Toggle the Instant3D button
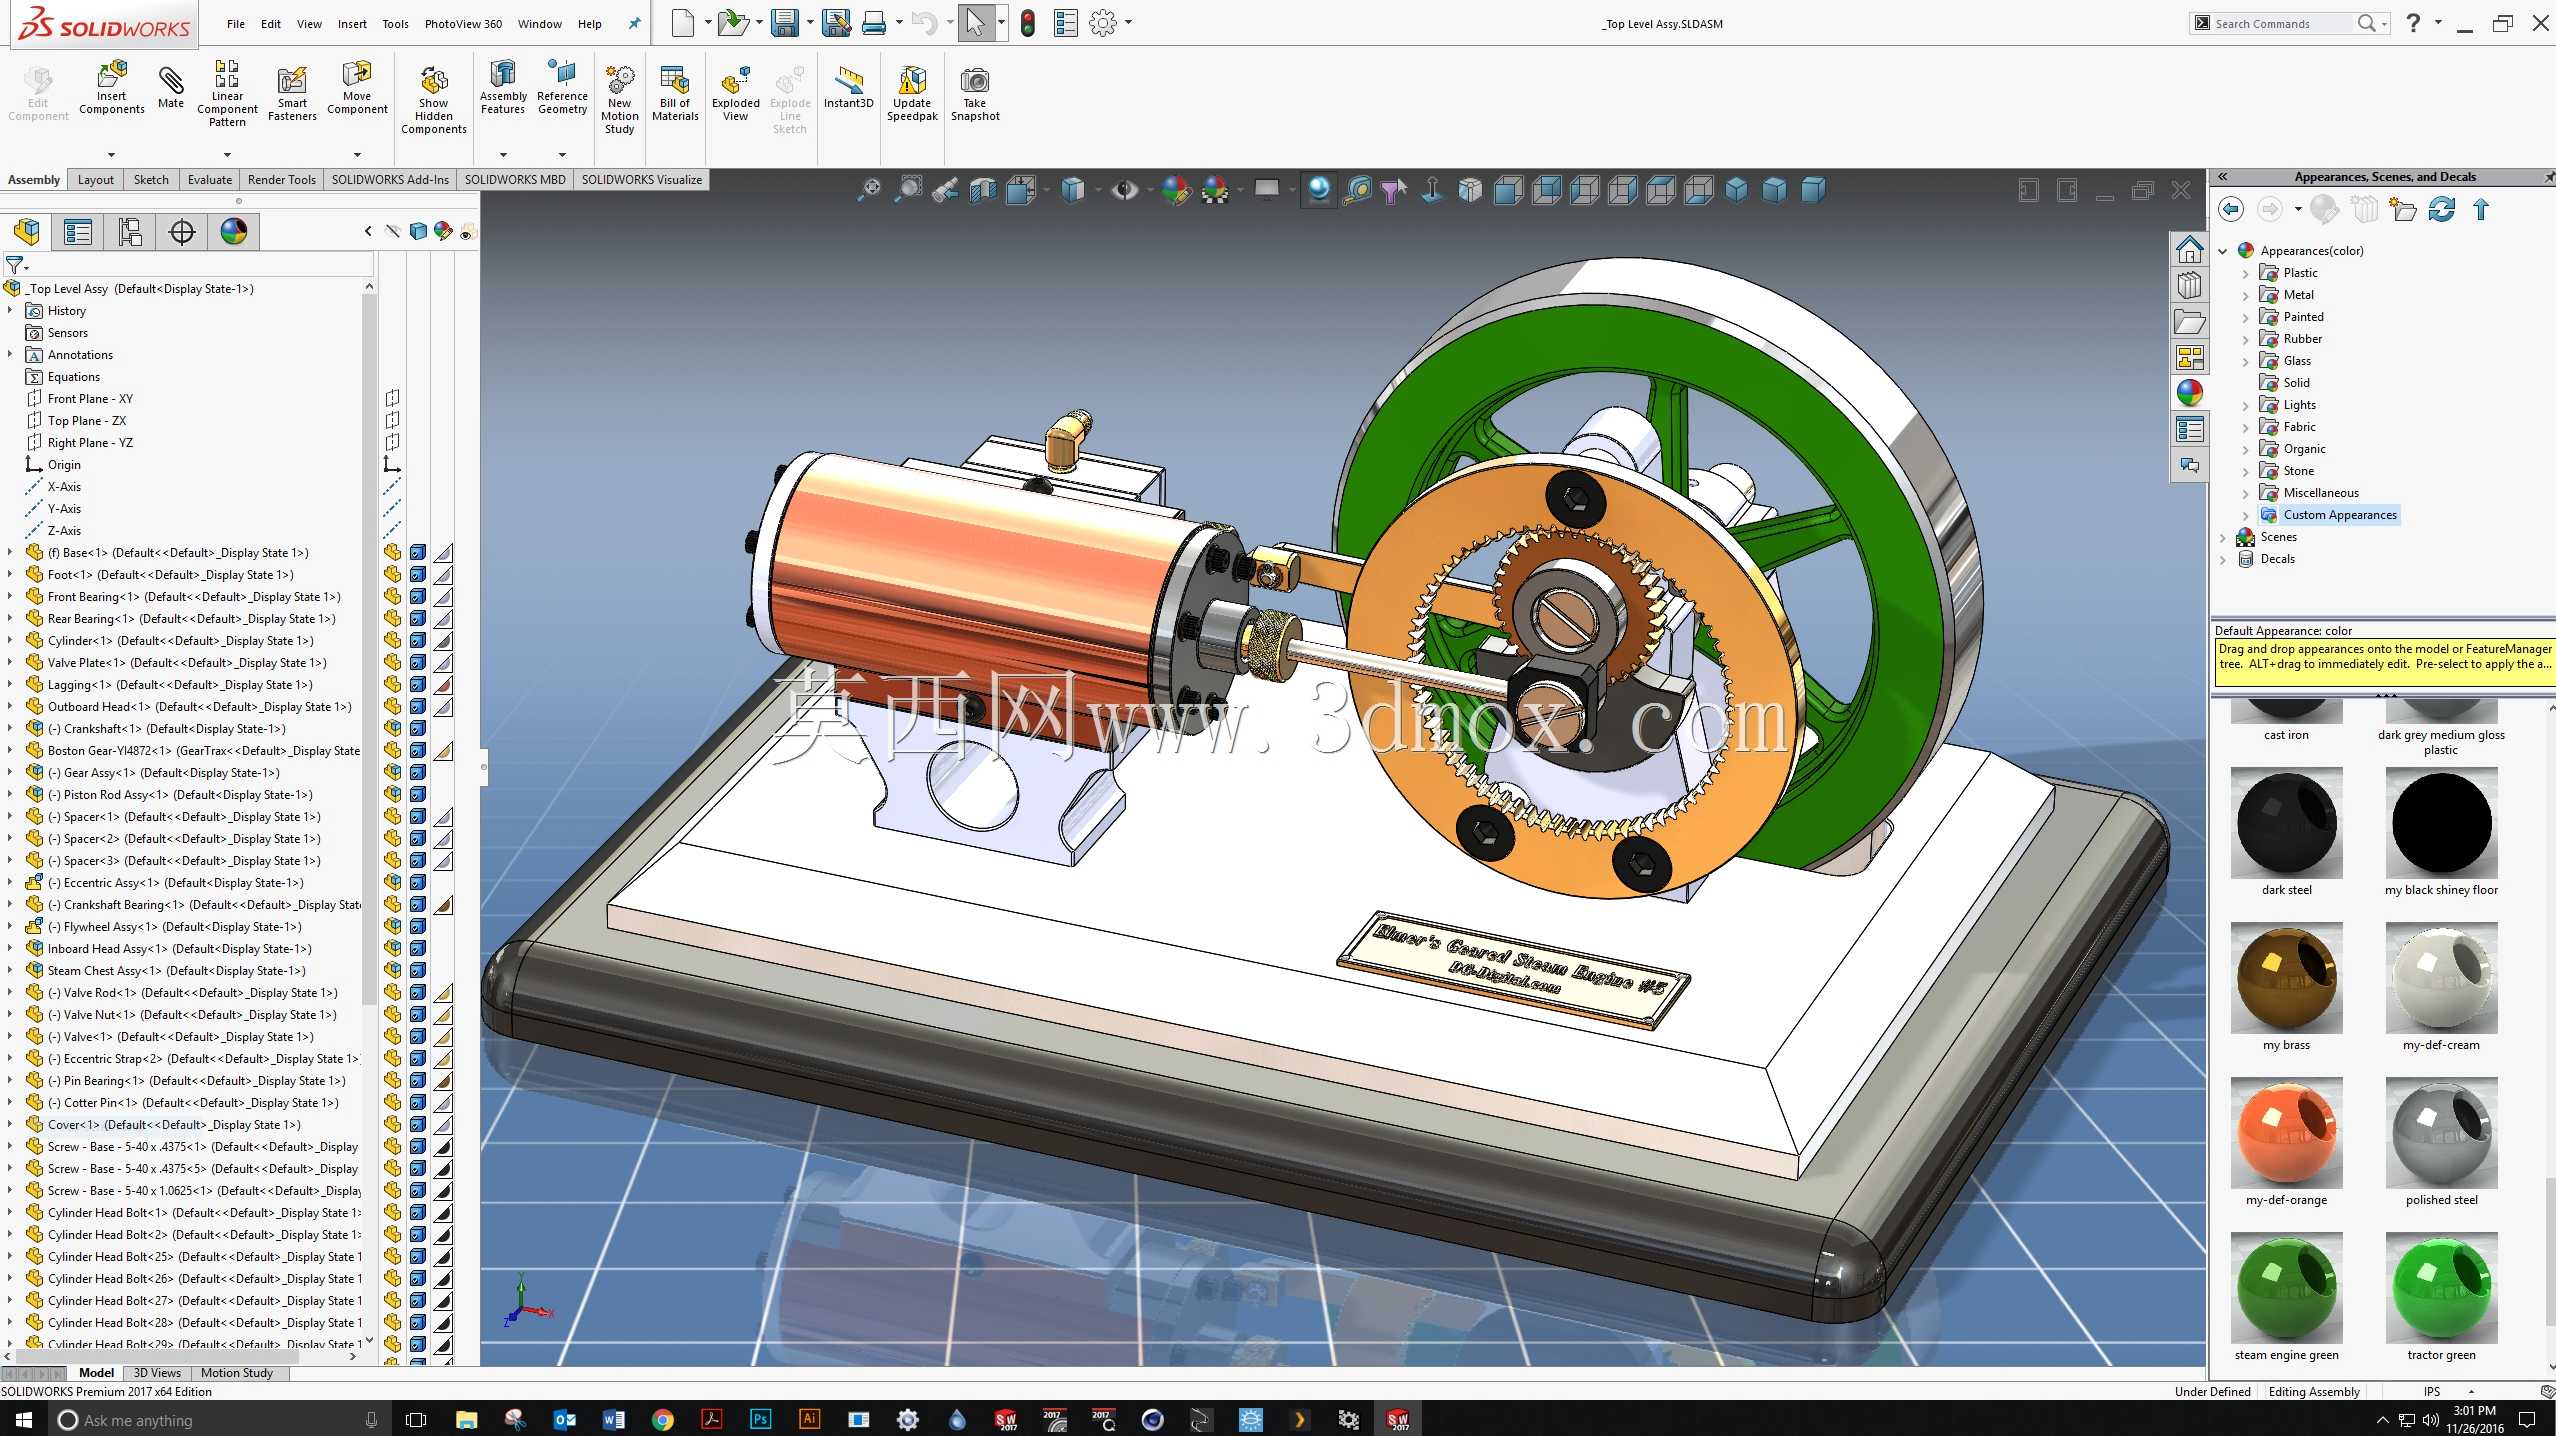Image resolution: width=2556 pixels, height=1436 pixels. [x=848, y=88]
